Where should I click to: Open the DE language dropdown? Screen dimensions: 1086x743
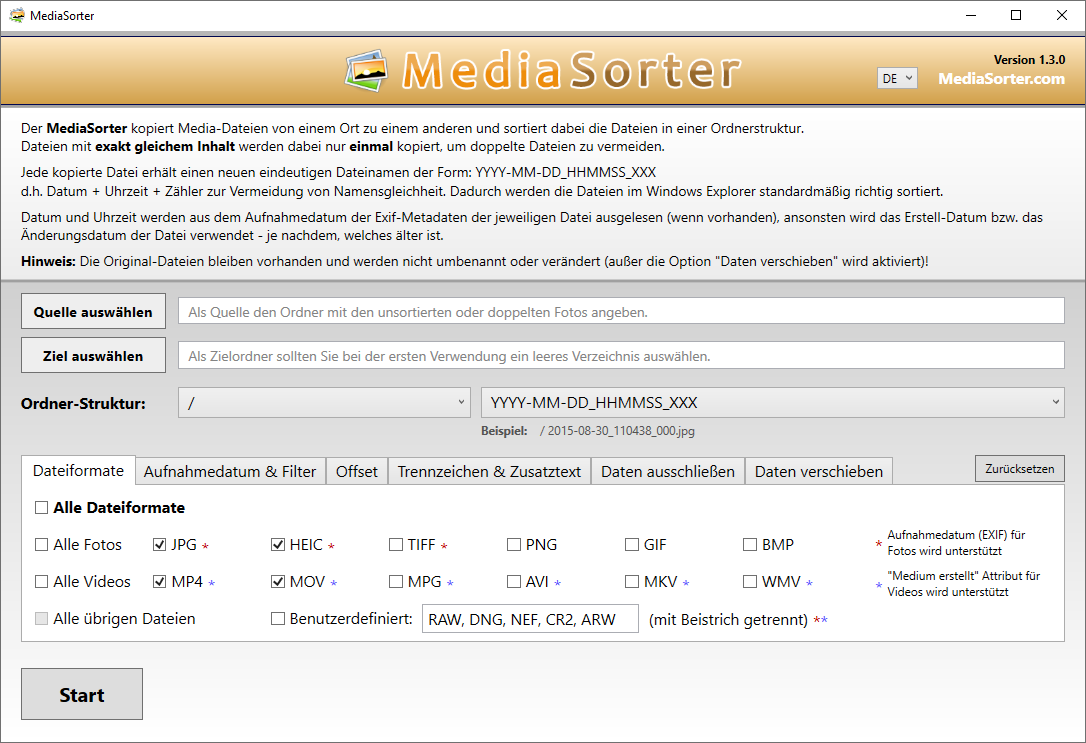click(897, 78)
